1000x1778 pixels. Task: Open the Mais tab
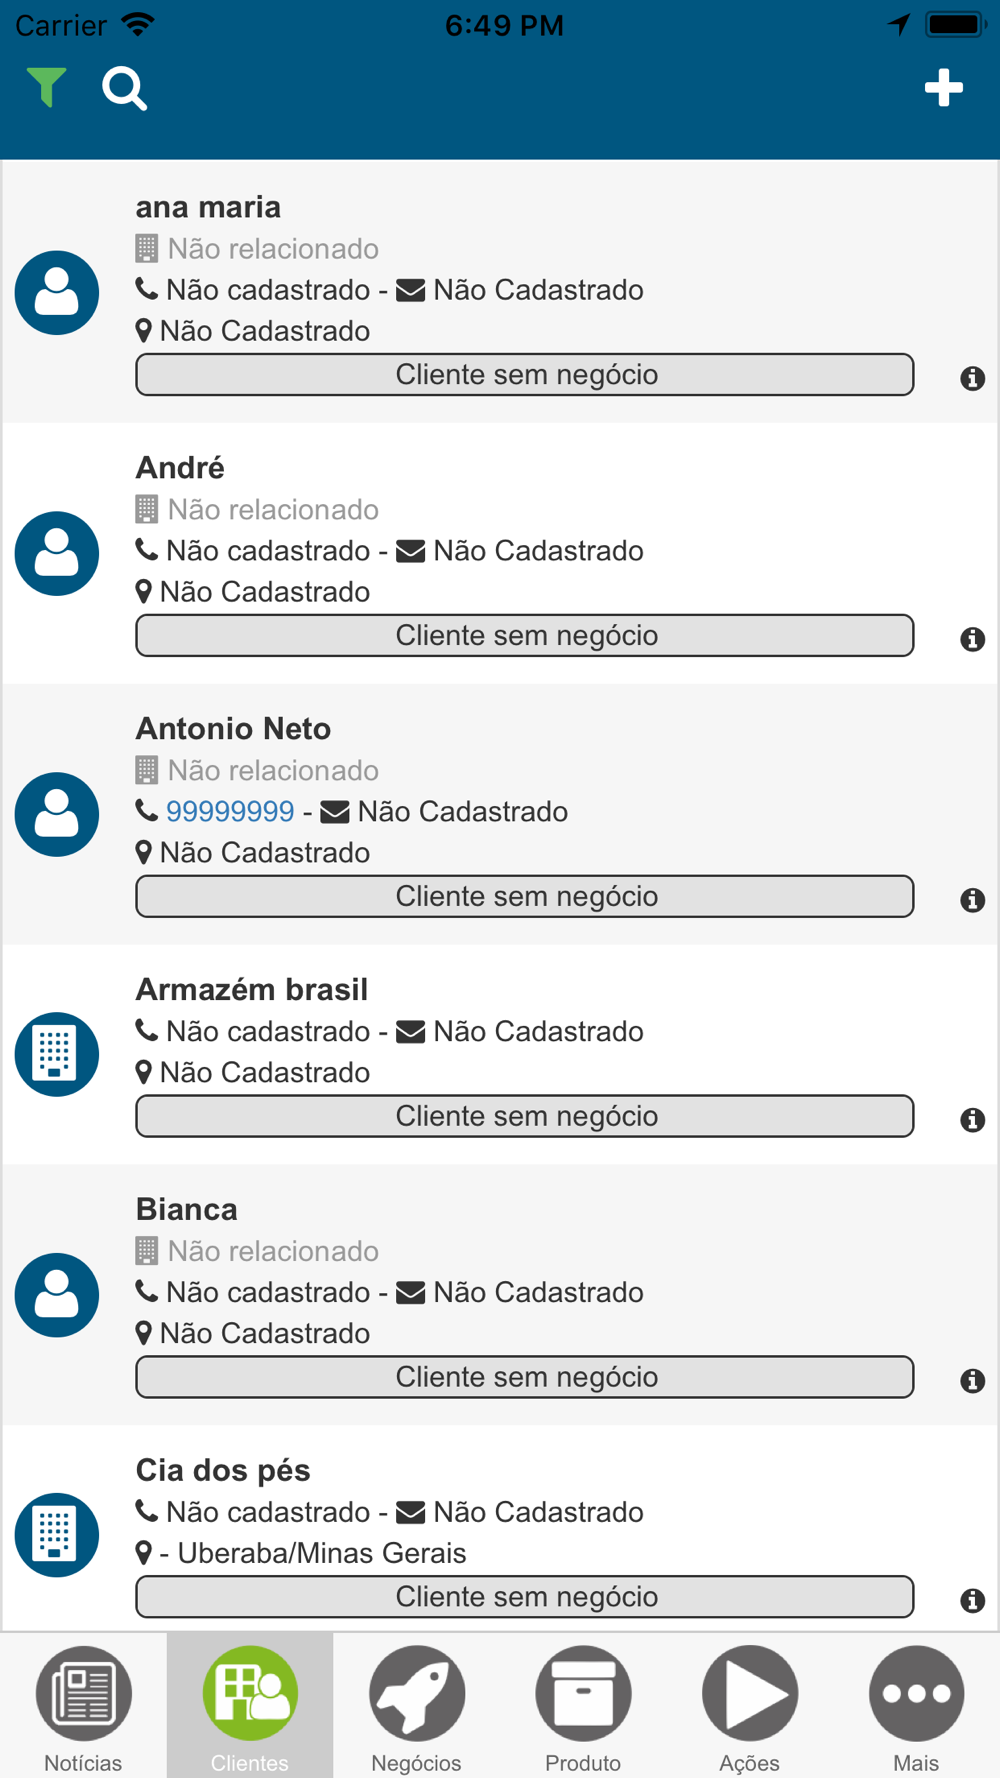916,1707
